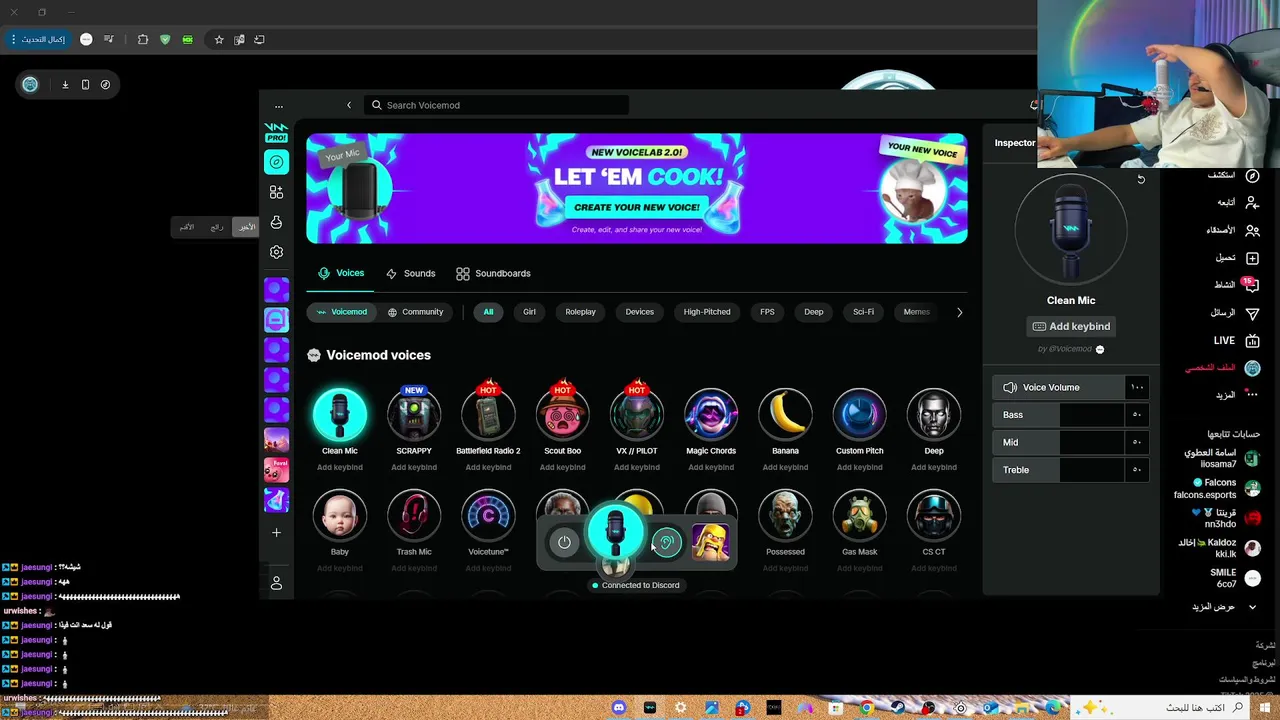The width and height of the screenshot is (1280, 720).
Task: Expand voice categories with right chevron
Action: (x=959, y=312)
